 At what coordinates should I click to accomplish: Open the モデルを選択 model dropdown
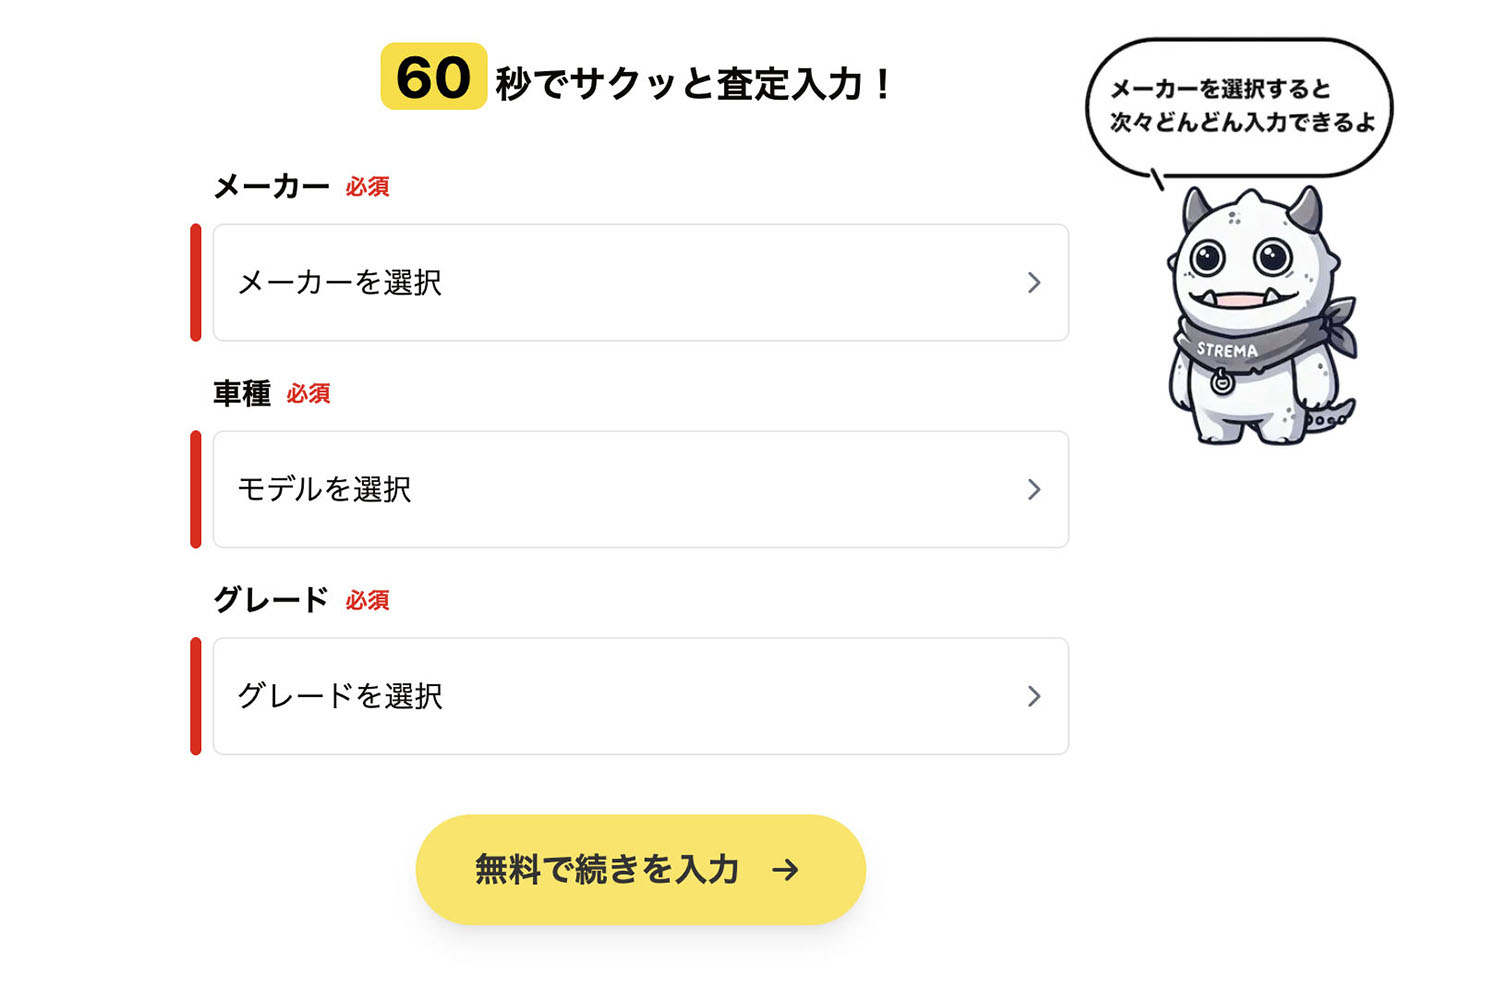click(x=640, y=490)
